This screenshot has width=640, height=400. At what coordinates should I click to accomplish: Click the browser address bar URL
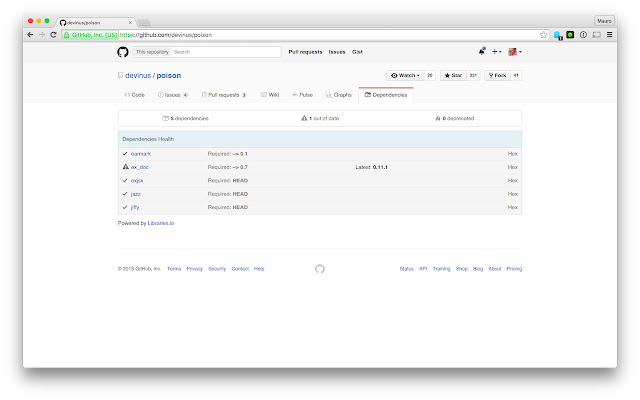[x=166, y=35]
